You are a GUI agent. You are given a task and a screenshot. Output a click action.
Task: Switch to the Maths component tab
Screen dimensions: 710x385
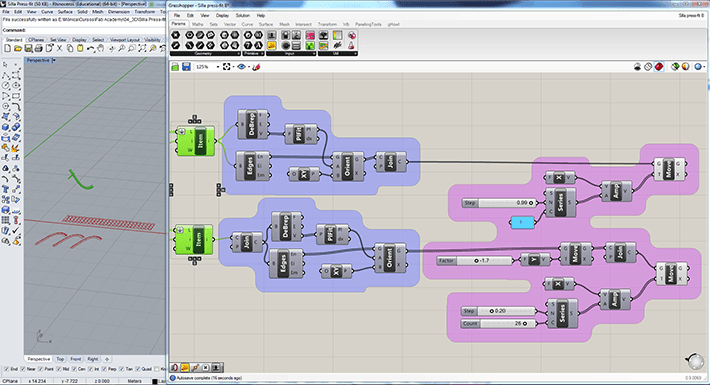click(197, 24)
